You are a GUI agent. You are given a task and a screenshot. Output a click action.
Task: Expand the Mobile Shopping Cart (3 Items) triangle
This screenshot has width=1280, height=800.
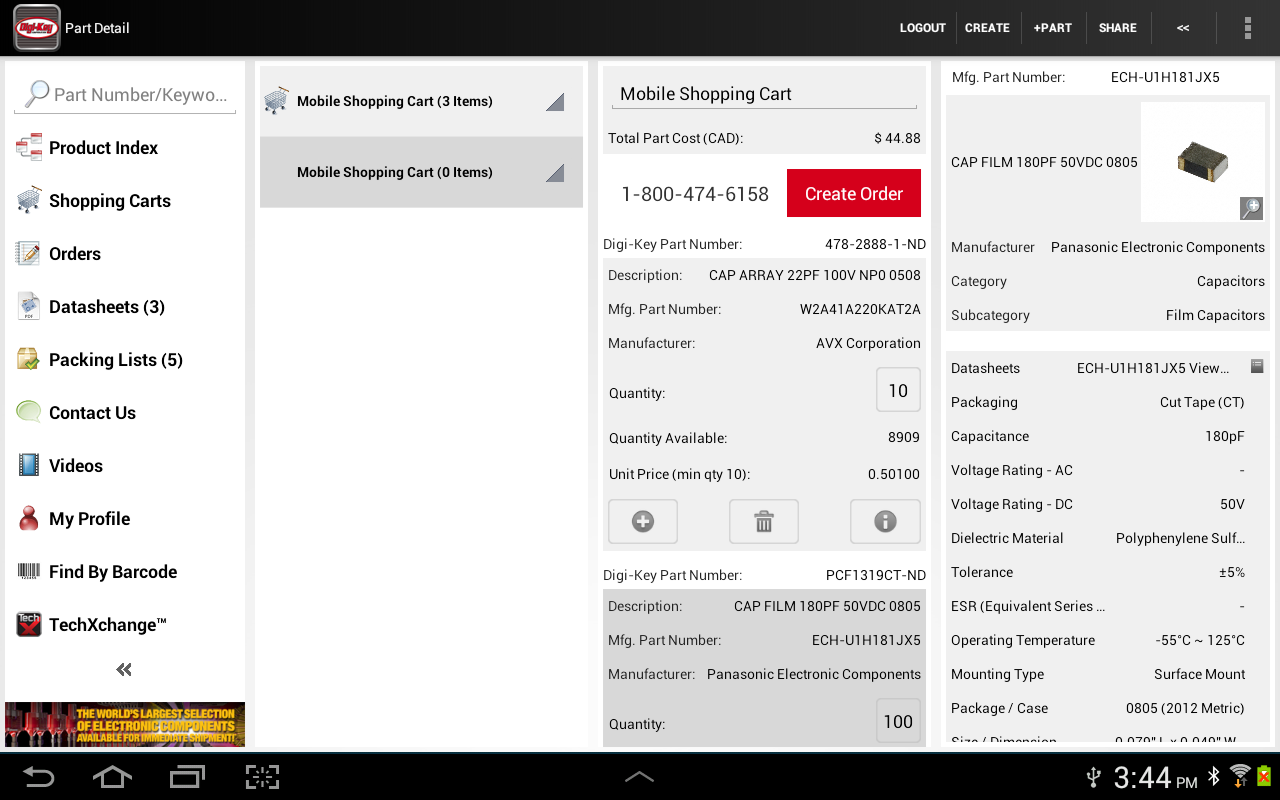pos(555,100)
